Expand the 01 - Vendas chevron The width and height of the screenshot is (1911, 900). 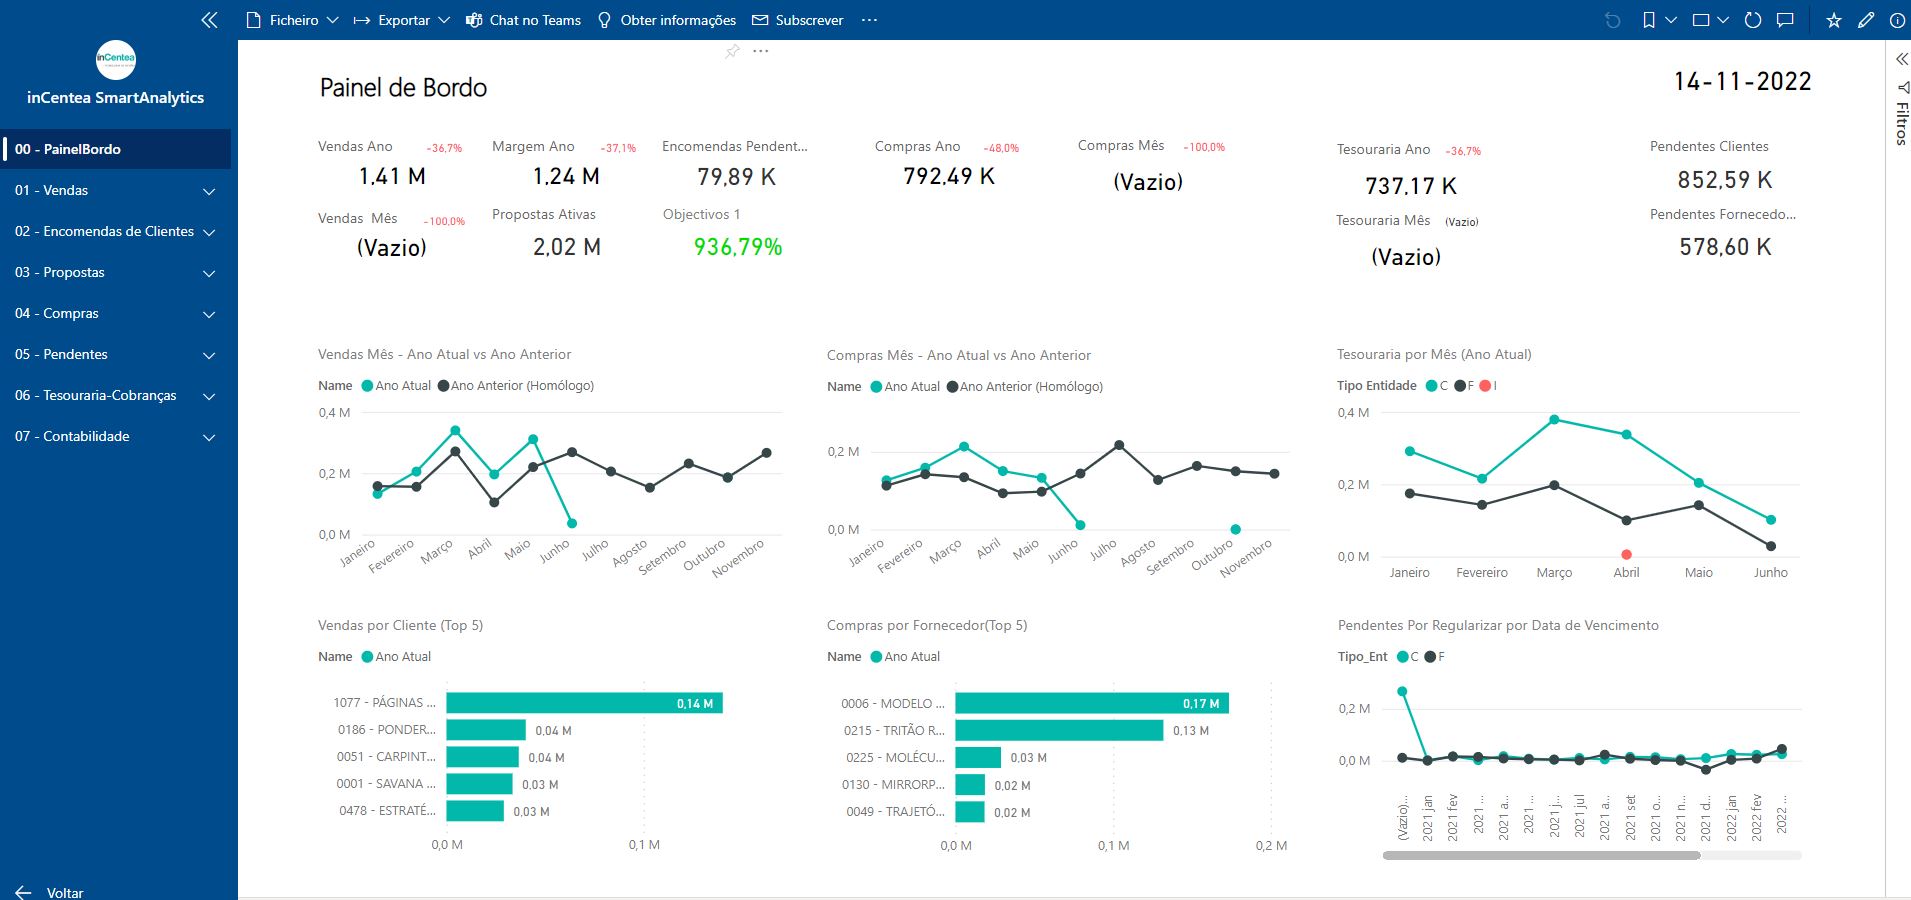click(x=209, y=191)
